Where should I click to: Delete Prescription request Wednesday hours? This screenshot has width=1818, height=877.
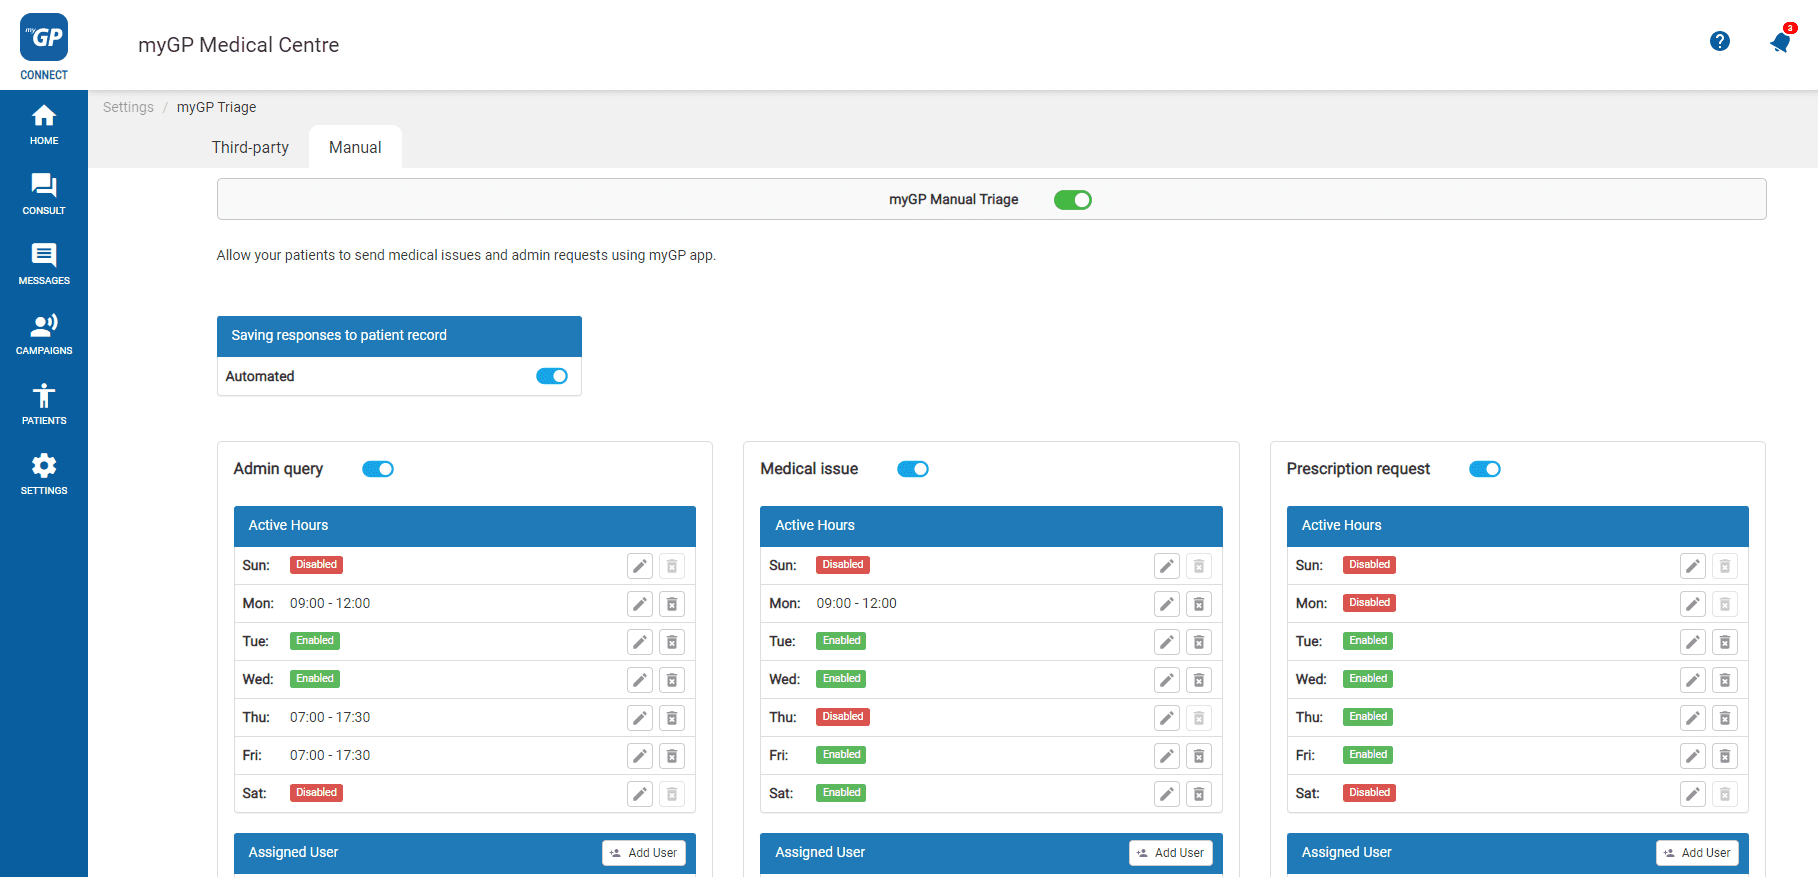[1725, 680]
